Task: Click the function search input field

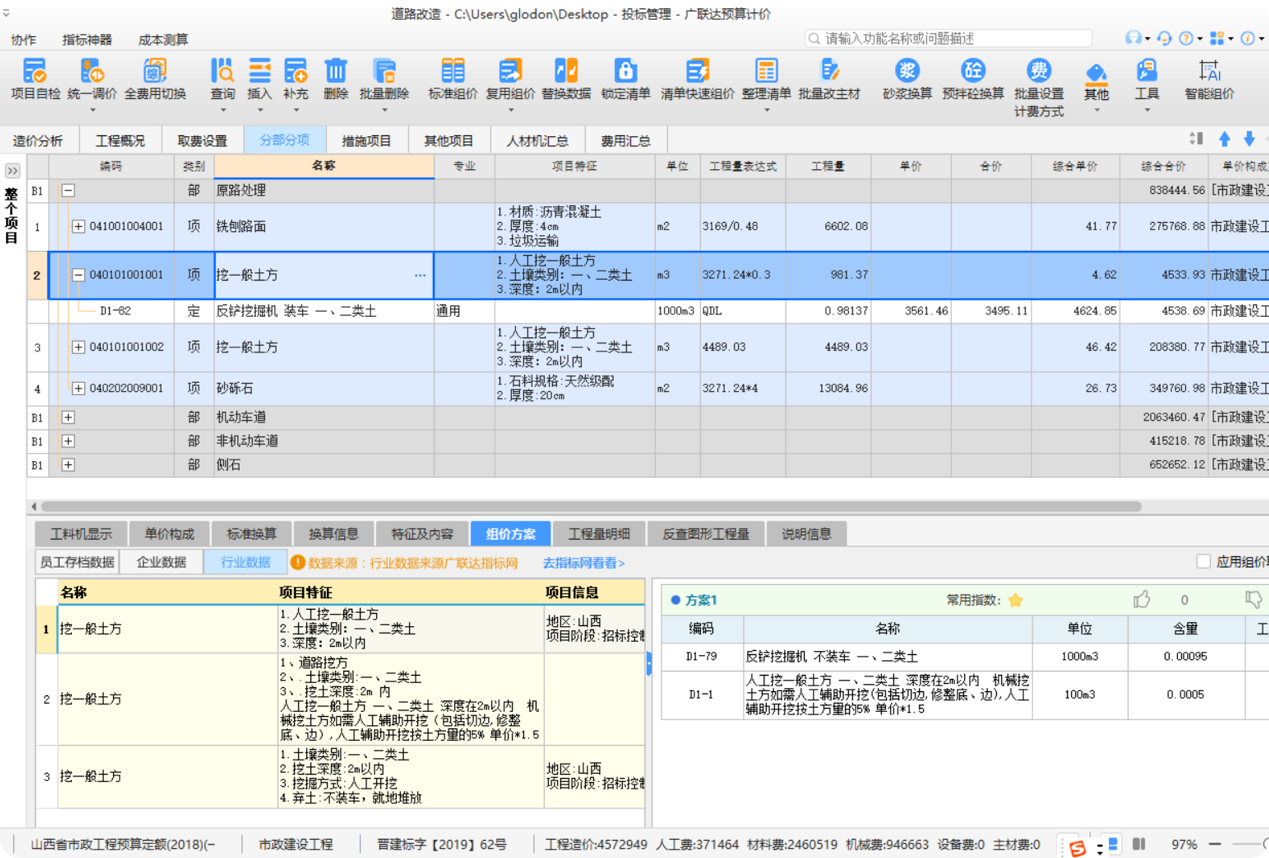Action: point(960,39)
